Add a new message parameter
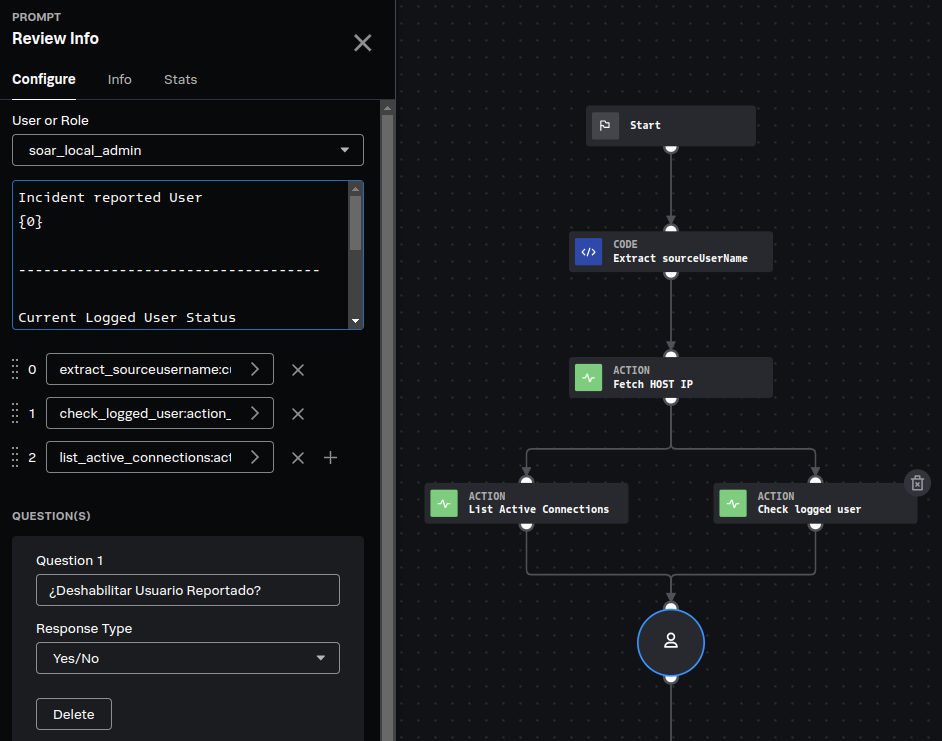 [x=331, y=457]
